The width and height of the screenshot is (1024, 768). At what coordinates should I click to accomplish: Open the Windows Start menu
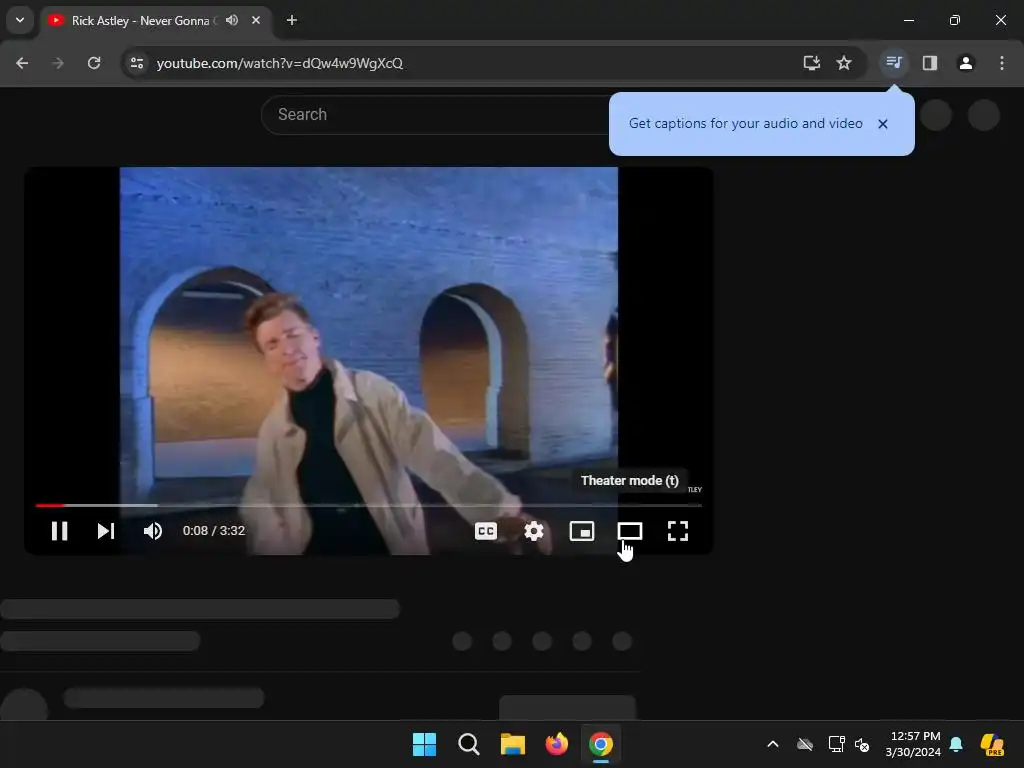[424, 744]
